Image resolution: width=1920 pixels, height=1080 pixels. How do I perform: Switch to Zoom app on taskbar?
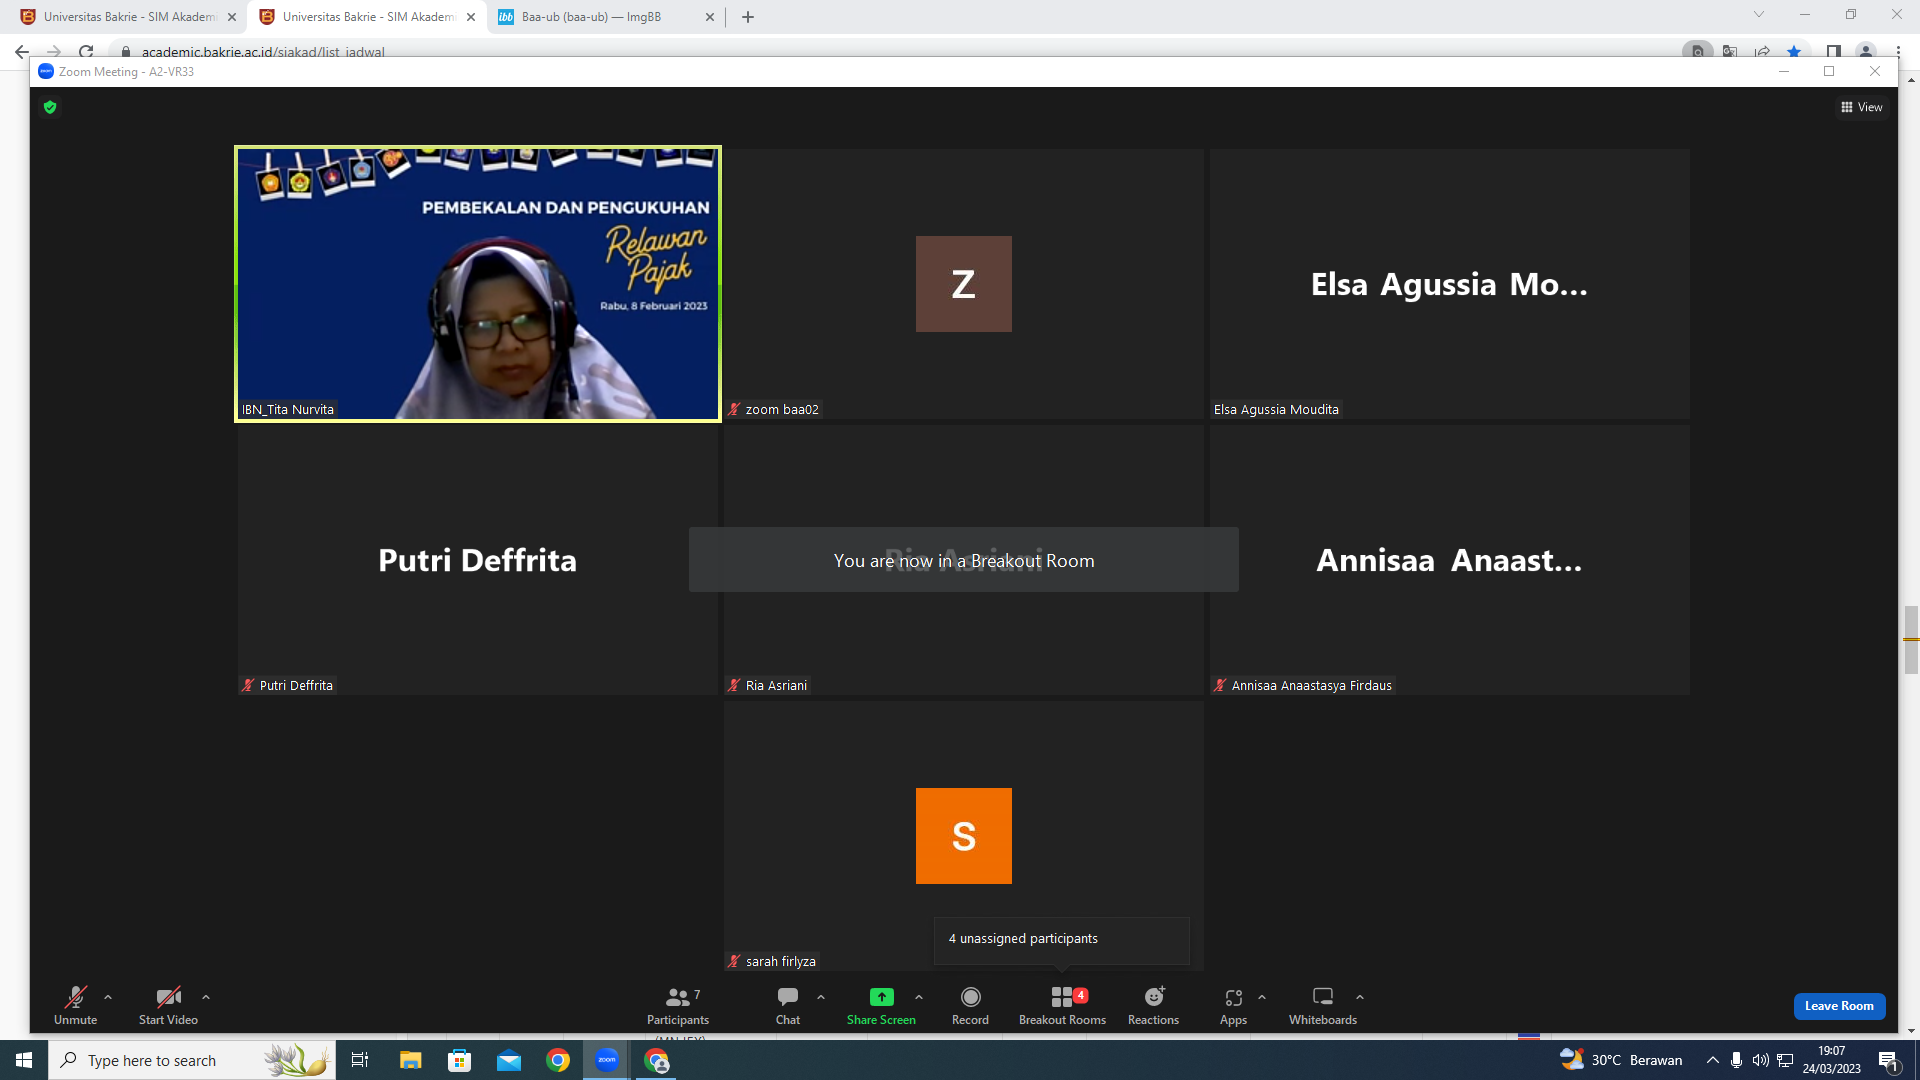click(x=607, y=1060)
